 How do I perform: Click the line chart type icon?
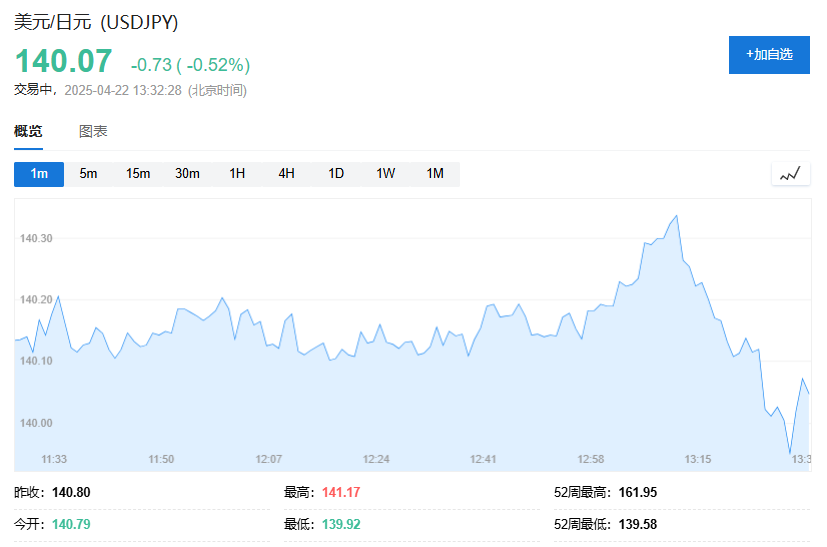pos(790,174)
